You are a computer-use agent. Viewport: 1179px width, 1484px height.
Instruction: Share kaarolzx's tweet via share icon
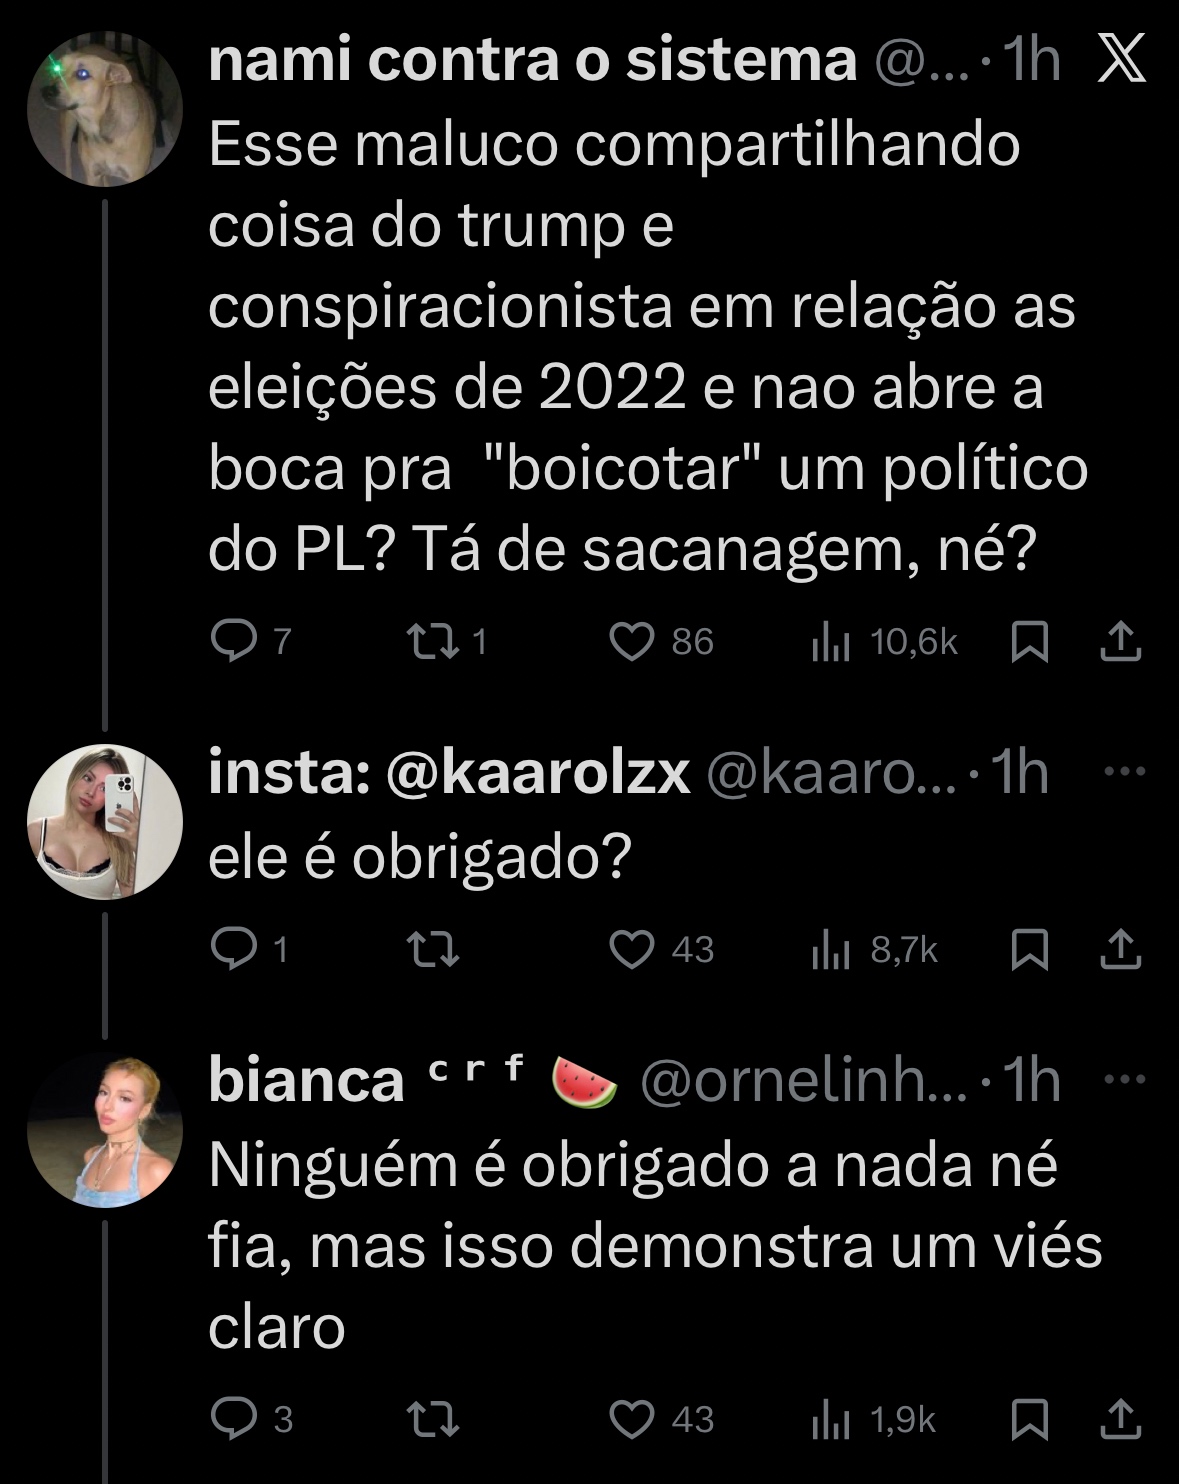(x=1120, y=949)
